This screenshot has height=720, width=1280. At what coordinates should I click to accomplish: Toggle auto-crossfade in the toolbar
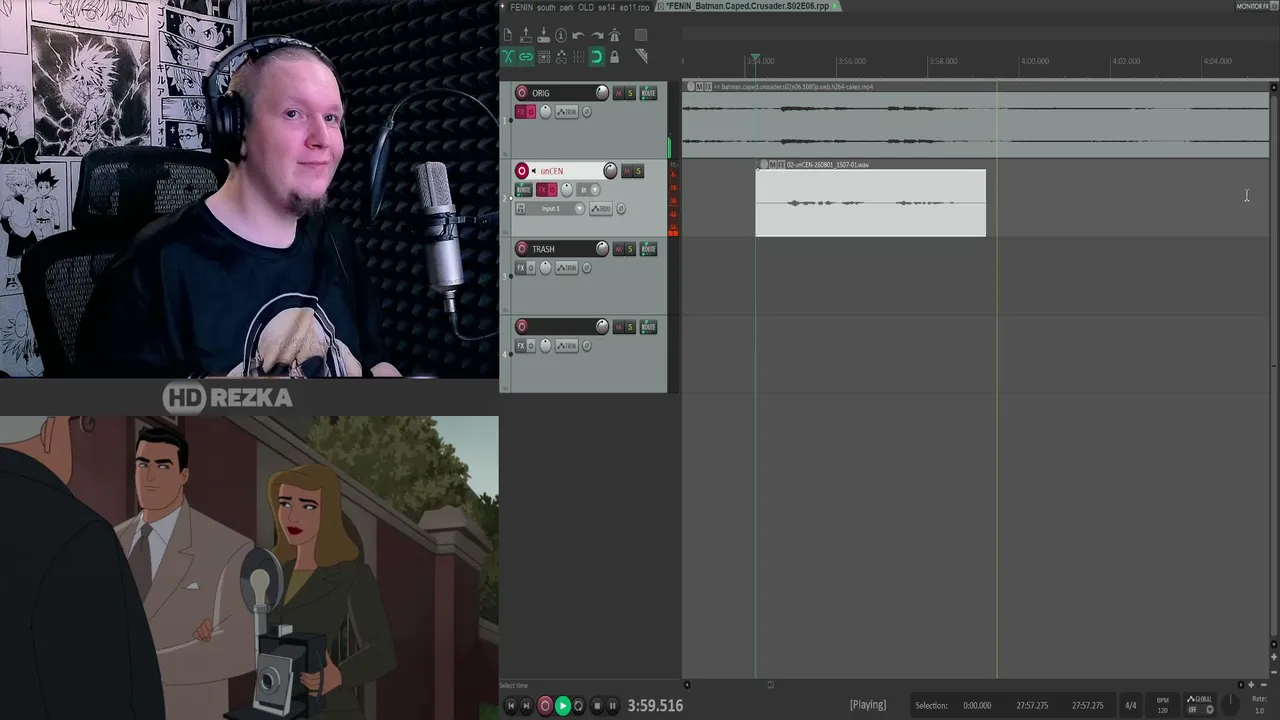[508, 57]
